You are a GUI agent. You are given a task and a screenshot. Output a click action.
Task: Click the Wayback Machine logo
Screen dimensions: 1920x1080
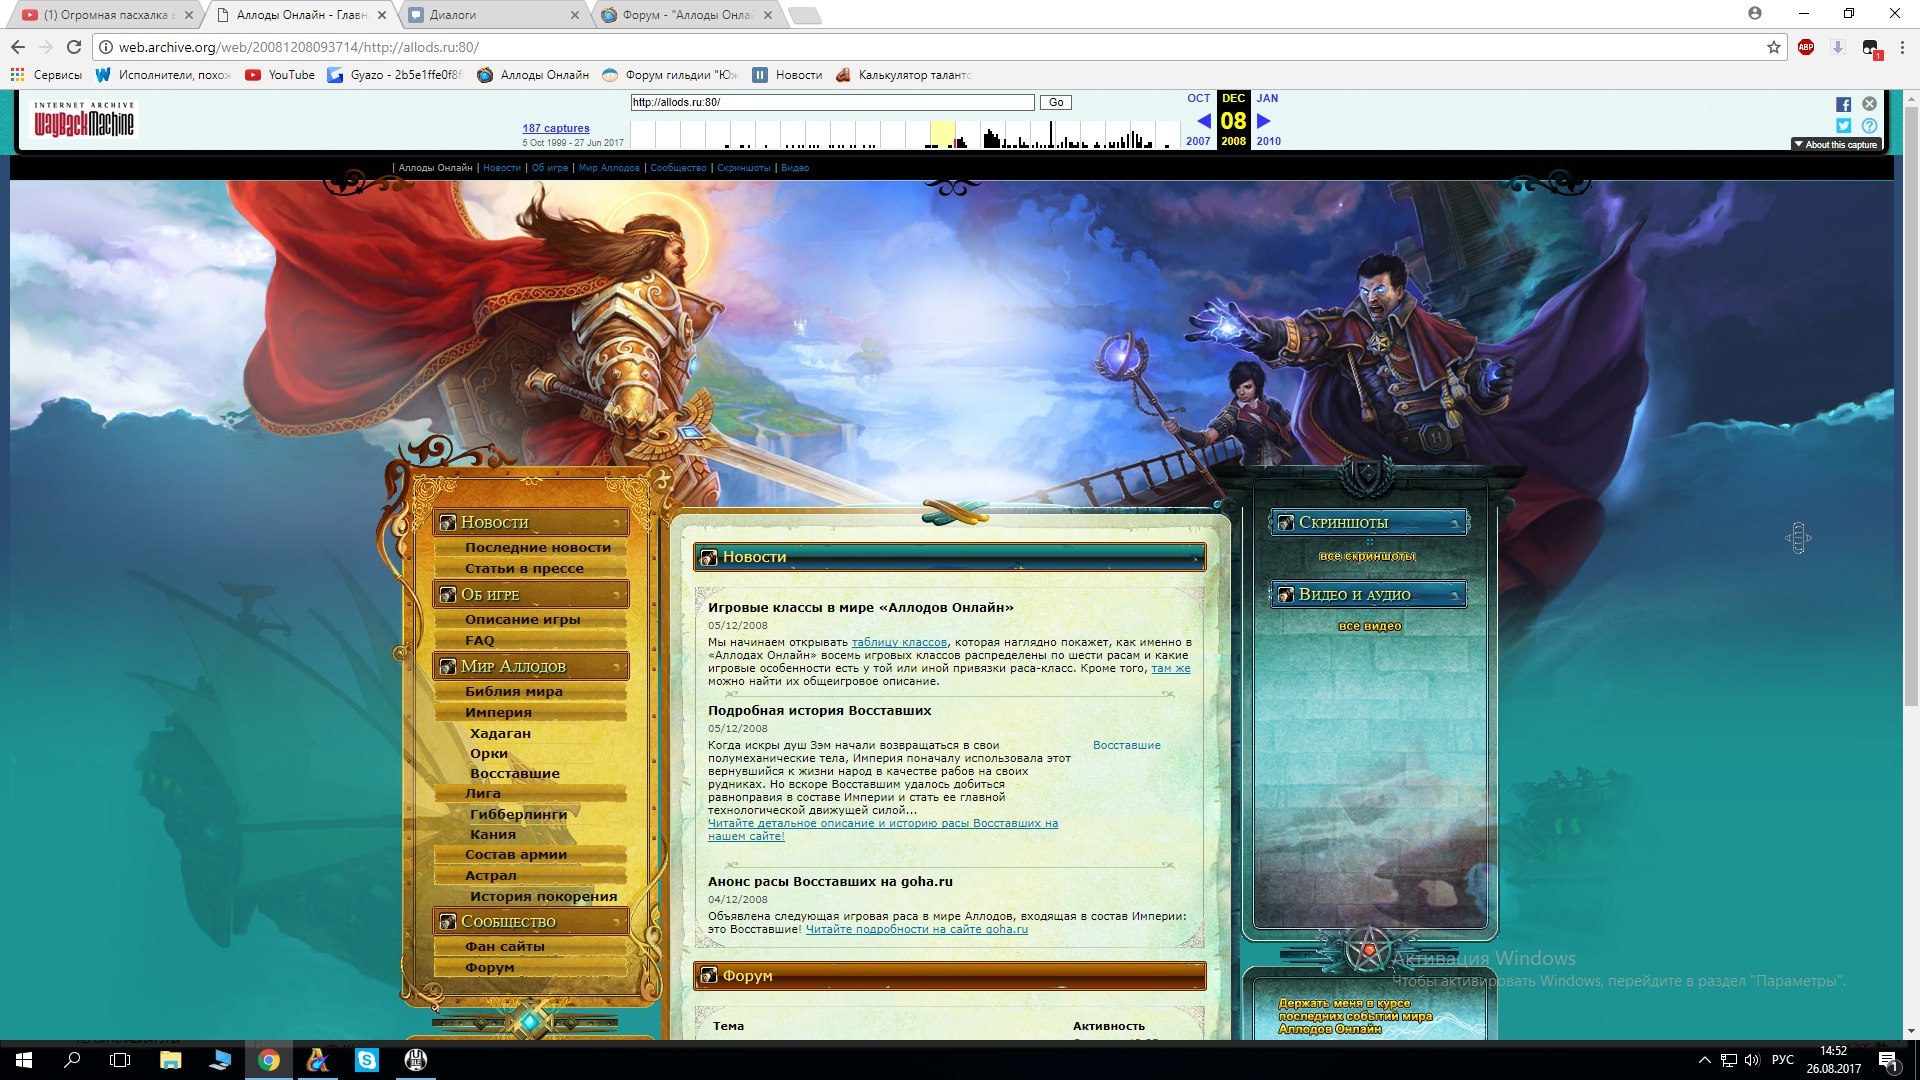click(84, 120)
